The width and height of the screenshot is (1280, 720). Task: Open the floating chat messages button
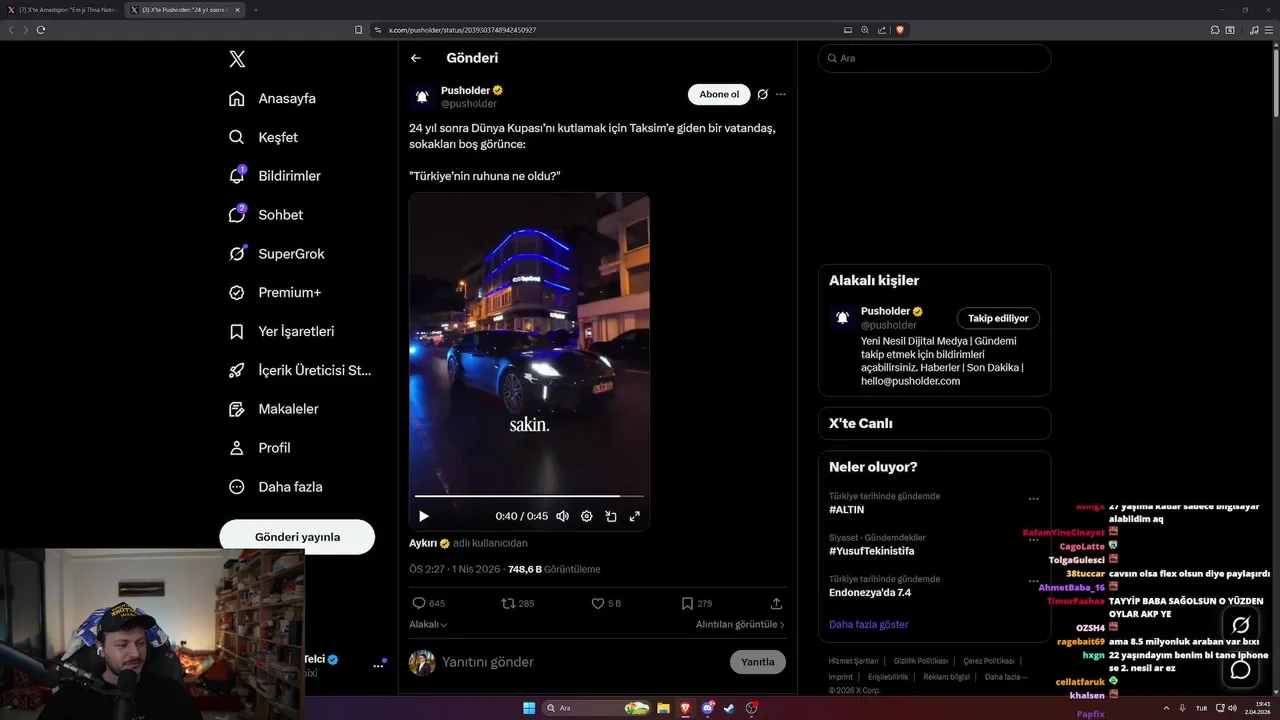[1240, 670]
